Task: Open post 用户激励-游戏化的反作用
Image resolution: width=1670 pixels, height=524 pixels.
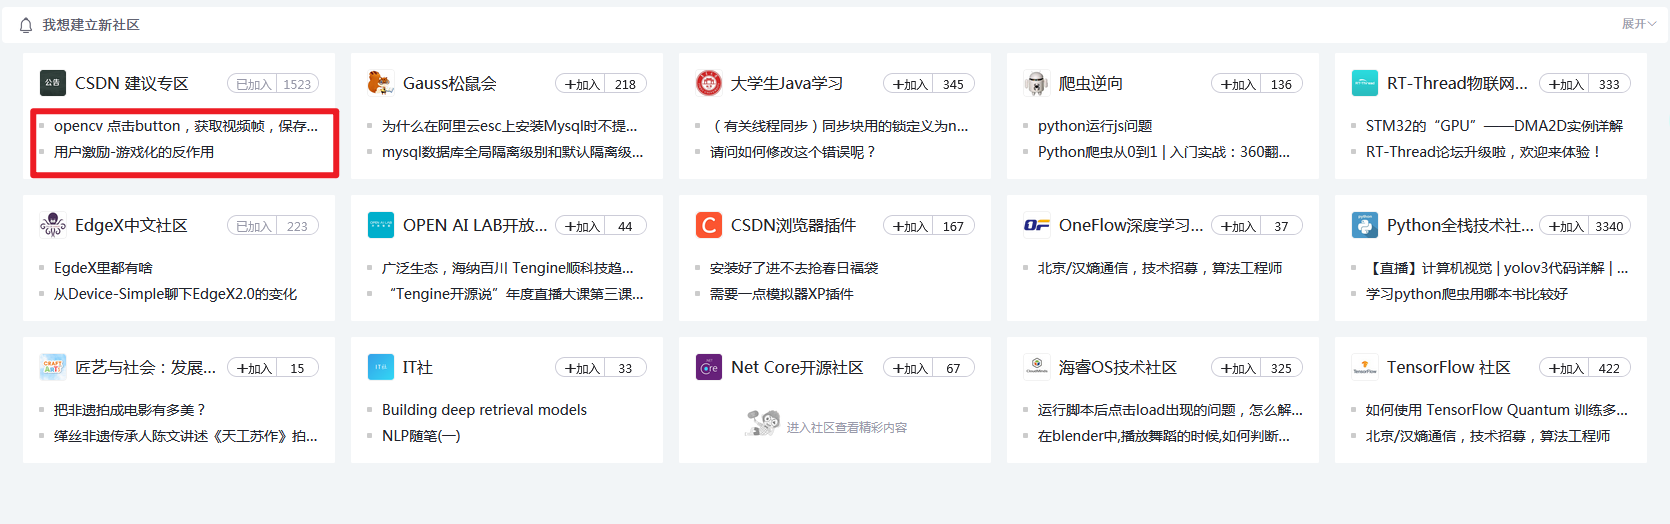Action: (x=134, y=152)
